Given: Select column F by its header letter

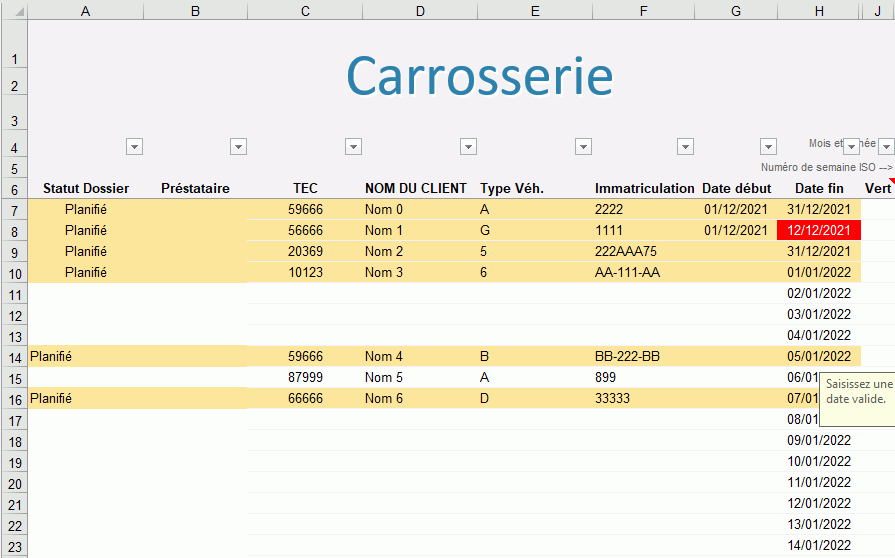Looking at the screenshot, I should [643, 11].
